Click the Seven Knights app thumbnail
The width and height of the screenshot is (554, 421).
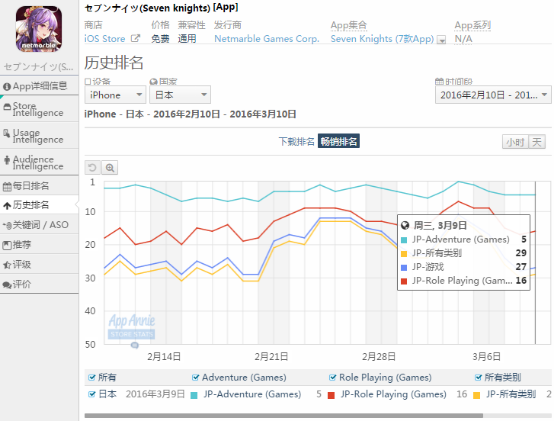pos(39,29)
